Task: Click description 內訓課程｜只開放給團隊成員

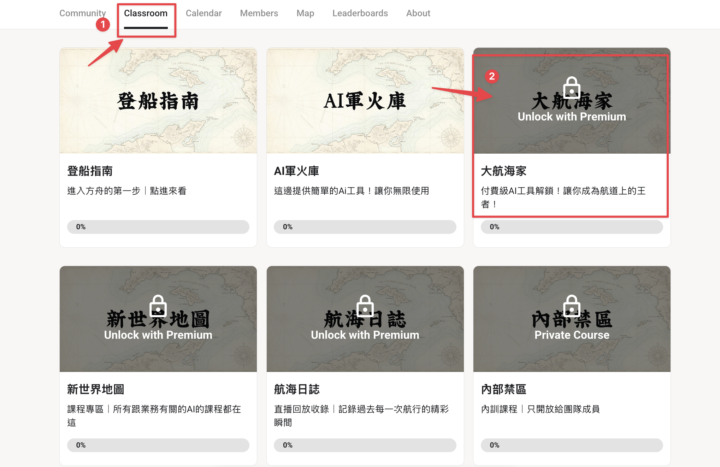Action: [540, 409]
